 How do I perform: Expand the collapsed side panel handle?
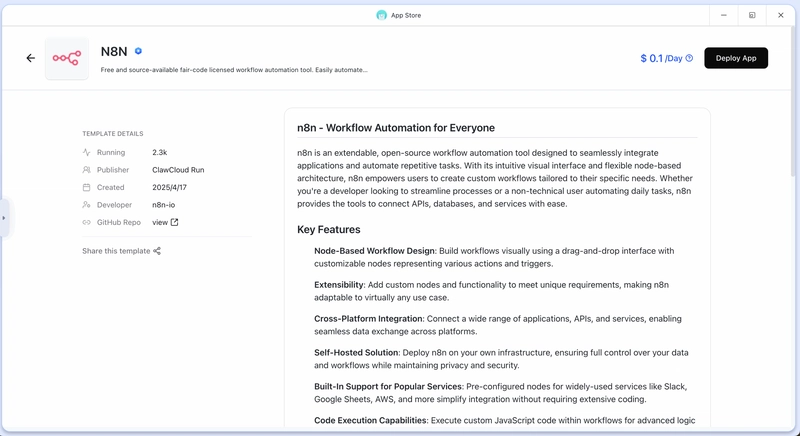pos(4,218)
